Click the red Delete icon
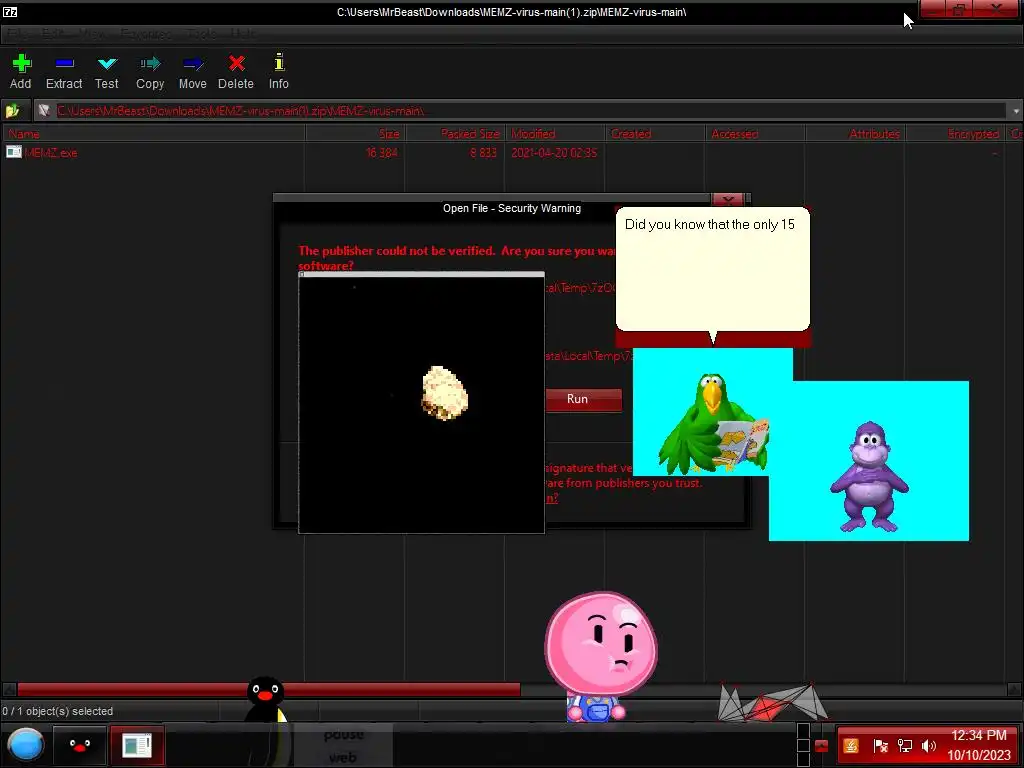The width and height of the screenshot is (1024, 768). click(236, 63)
